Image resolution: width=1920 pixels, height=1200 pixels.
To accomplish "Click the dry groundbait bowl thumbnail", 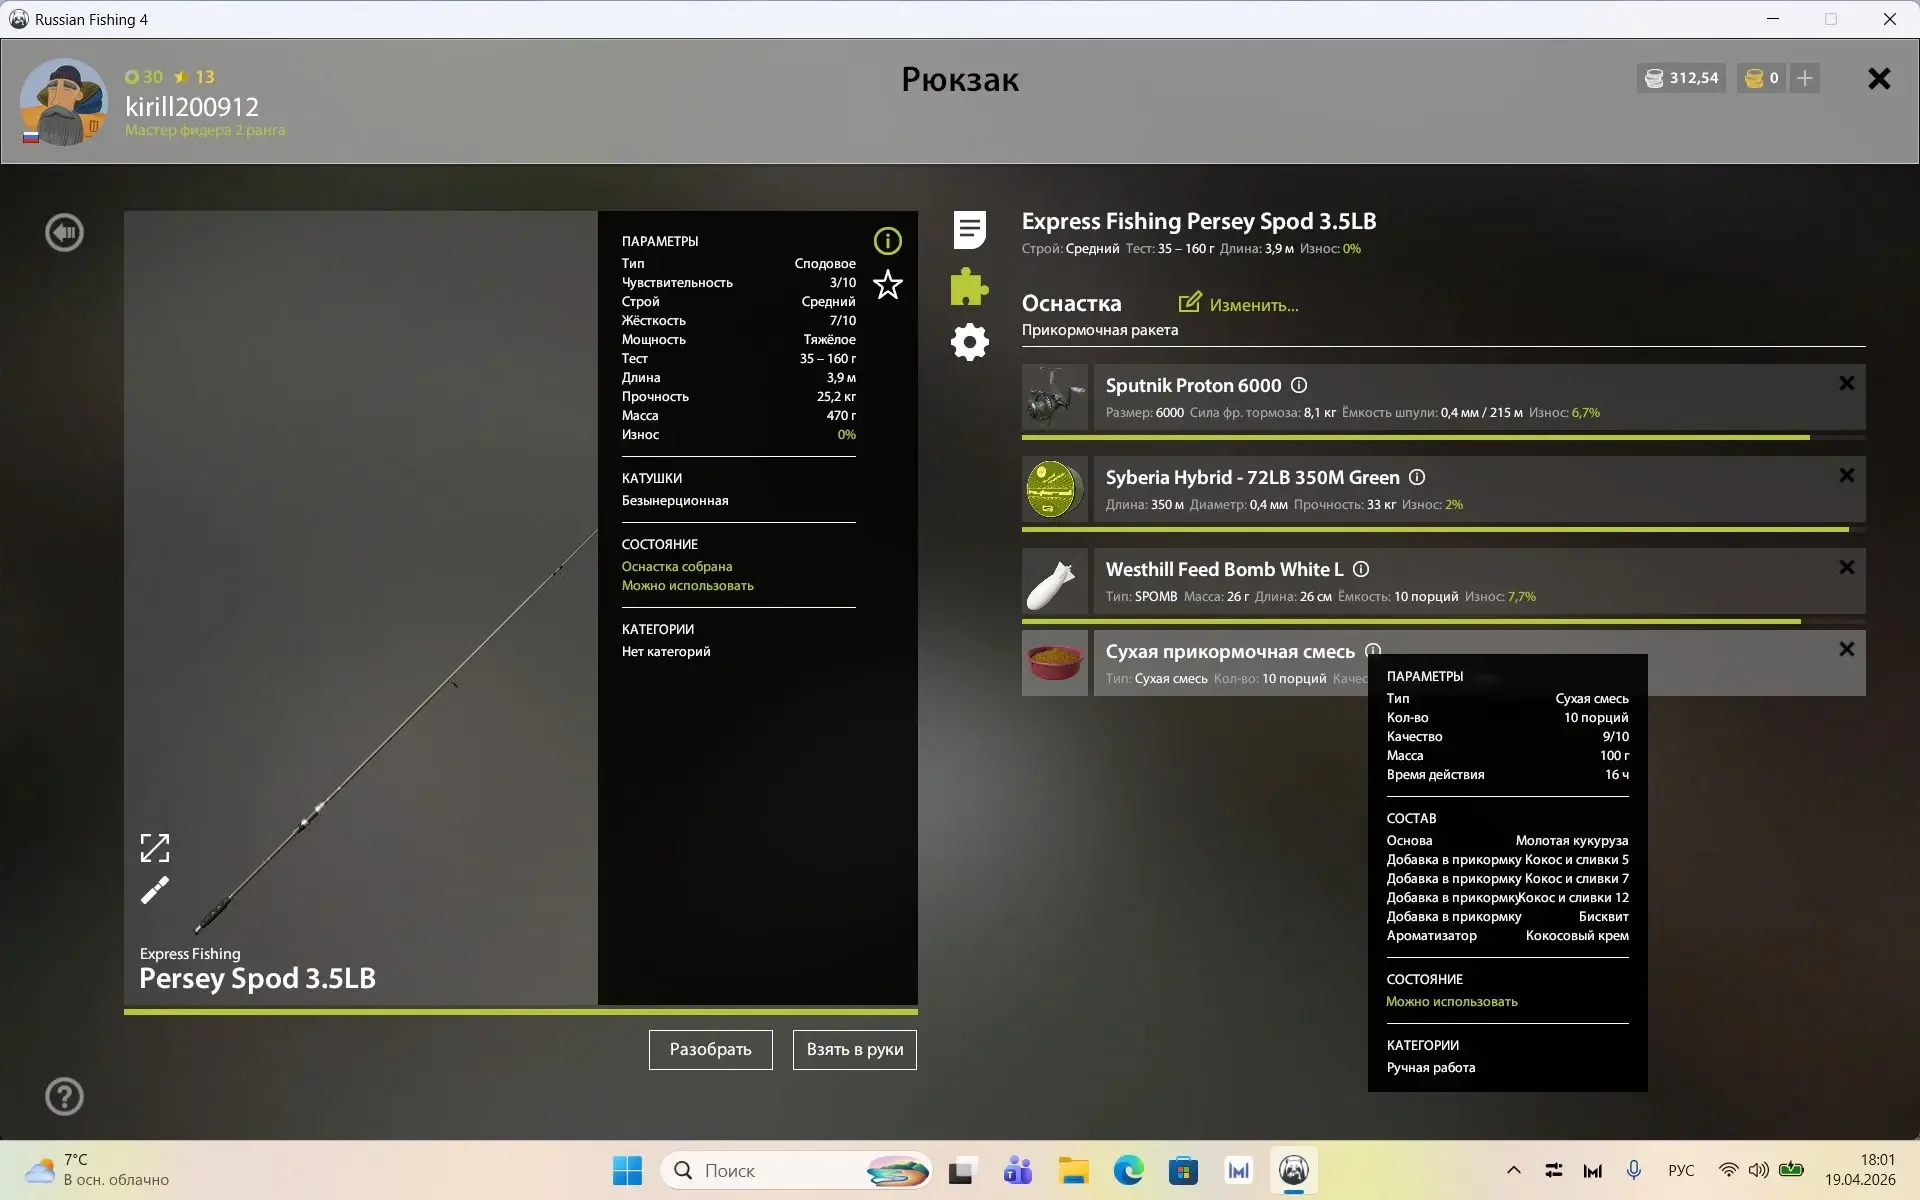I will click(x=1055, y=662).
